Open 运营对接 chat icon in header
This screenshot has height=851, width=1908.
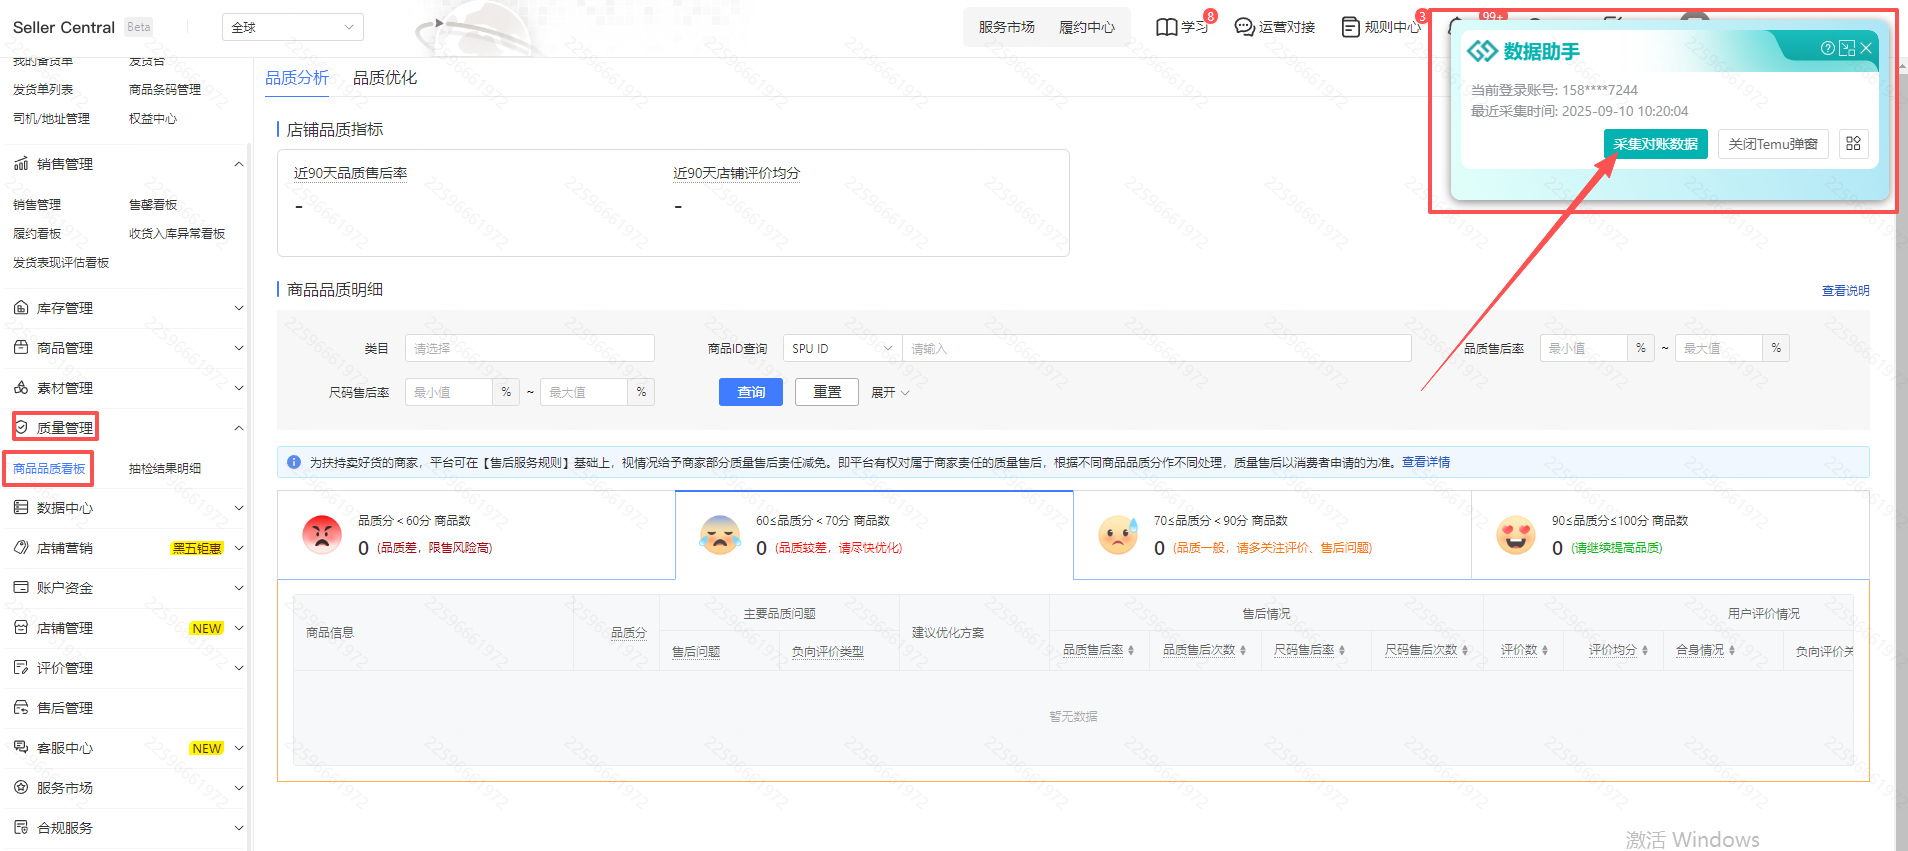(1244, 27)
